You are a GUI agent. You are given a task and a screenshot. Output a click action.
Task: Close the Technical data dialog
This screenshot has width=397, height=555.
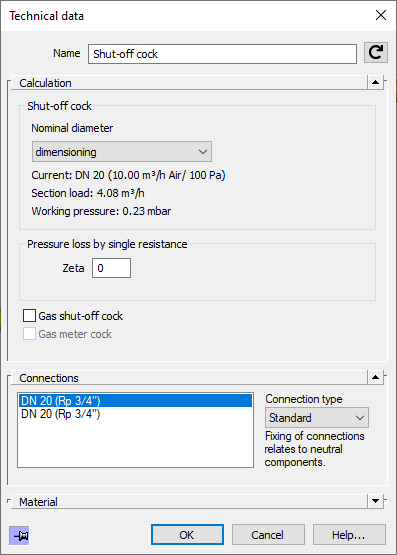pyautogui.click(x=381, y=15)
